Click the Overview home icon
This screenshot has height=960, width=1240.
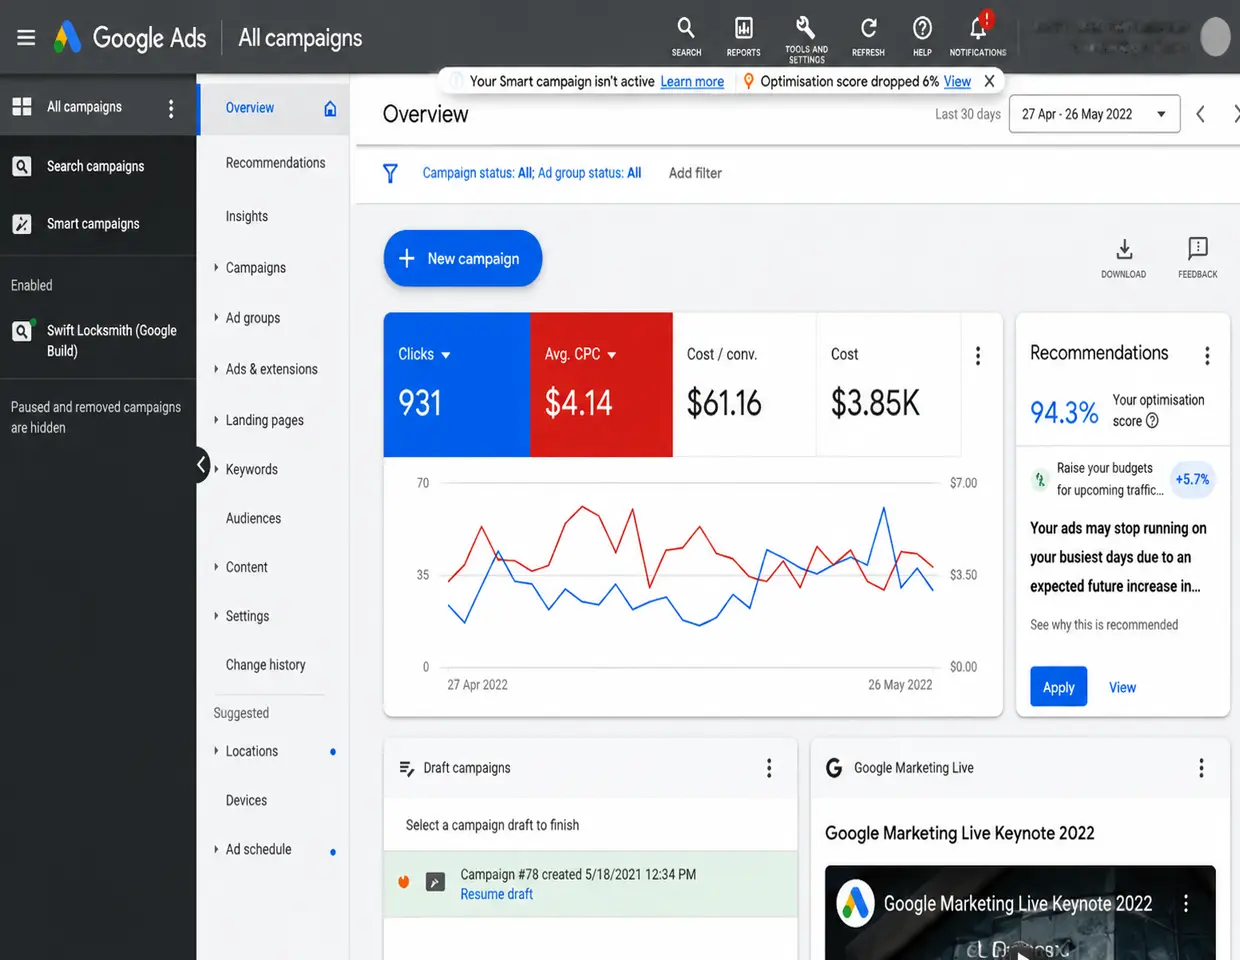click(330, 108)
